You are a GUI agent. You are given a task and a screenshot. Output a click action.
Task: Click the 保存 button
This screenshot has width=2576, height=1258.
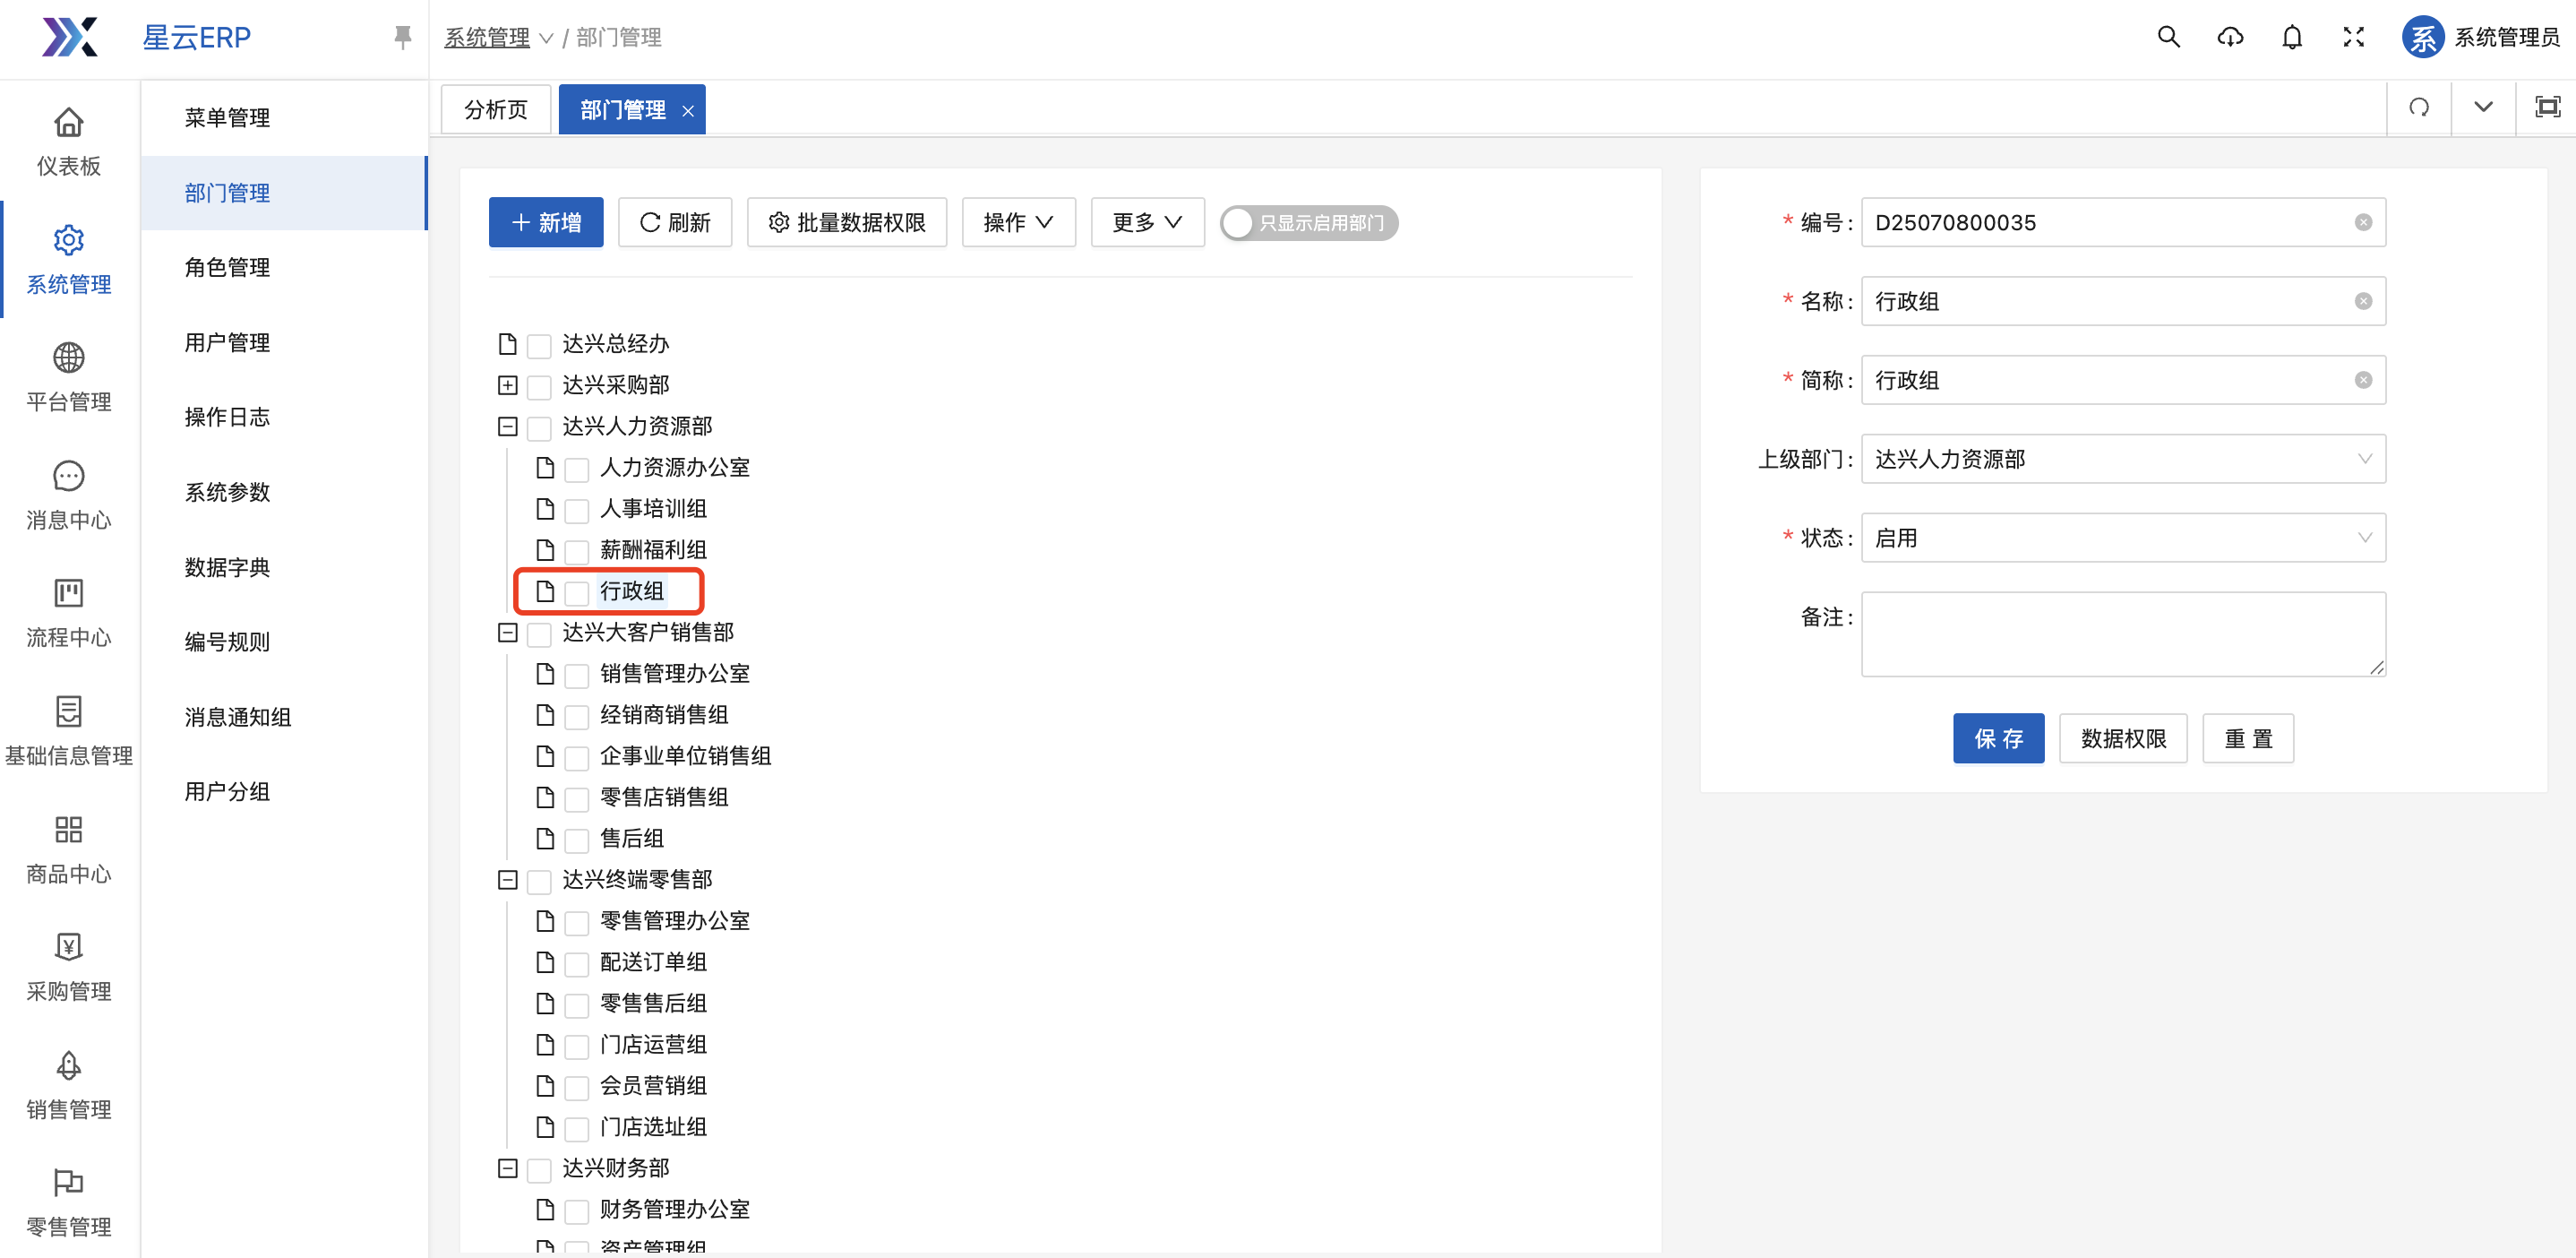(x=1997, y=738)
